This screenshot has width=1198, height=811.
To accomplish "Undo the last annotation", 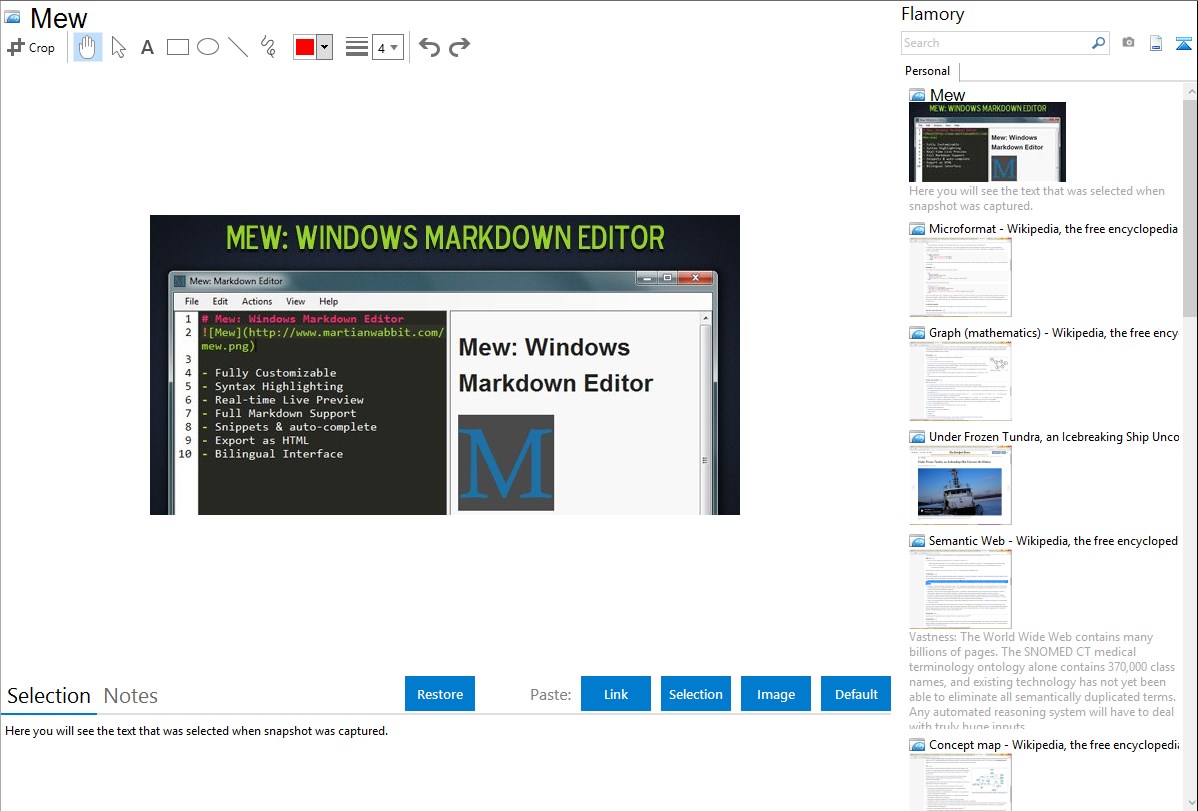I will [x=429, y=47].
